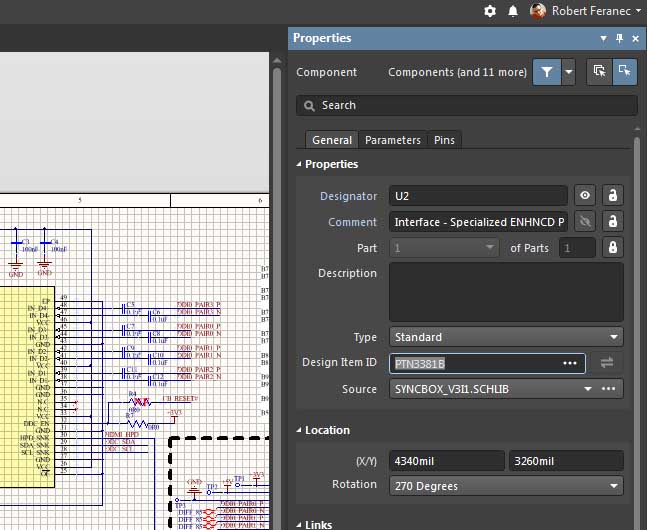Open the settings gear in title bar
Screen dimensions: 647x530
tap(490, 11)
